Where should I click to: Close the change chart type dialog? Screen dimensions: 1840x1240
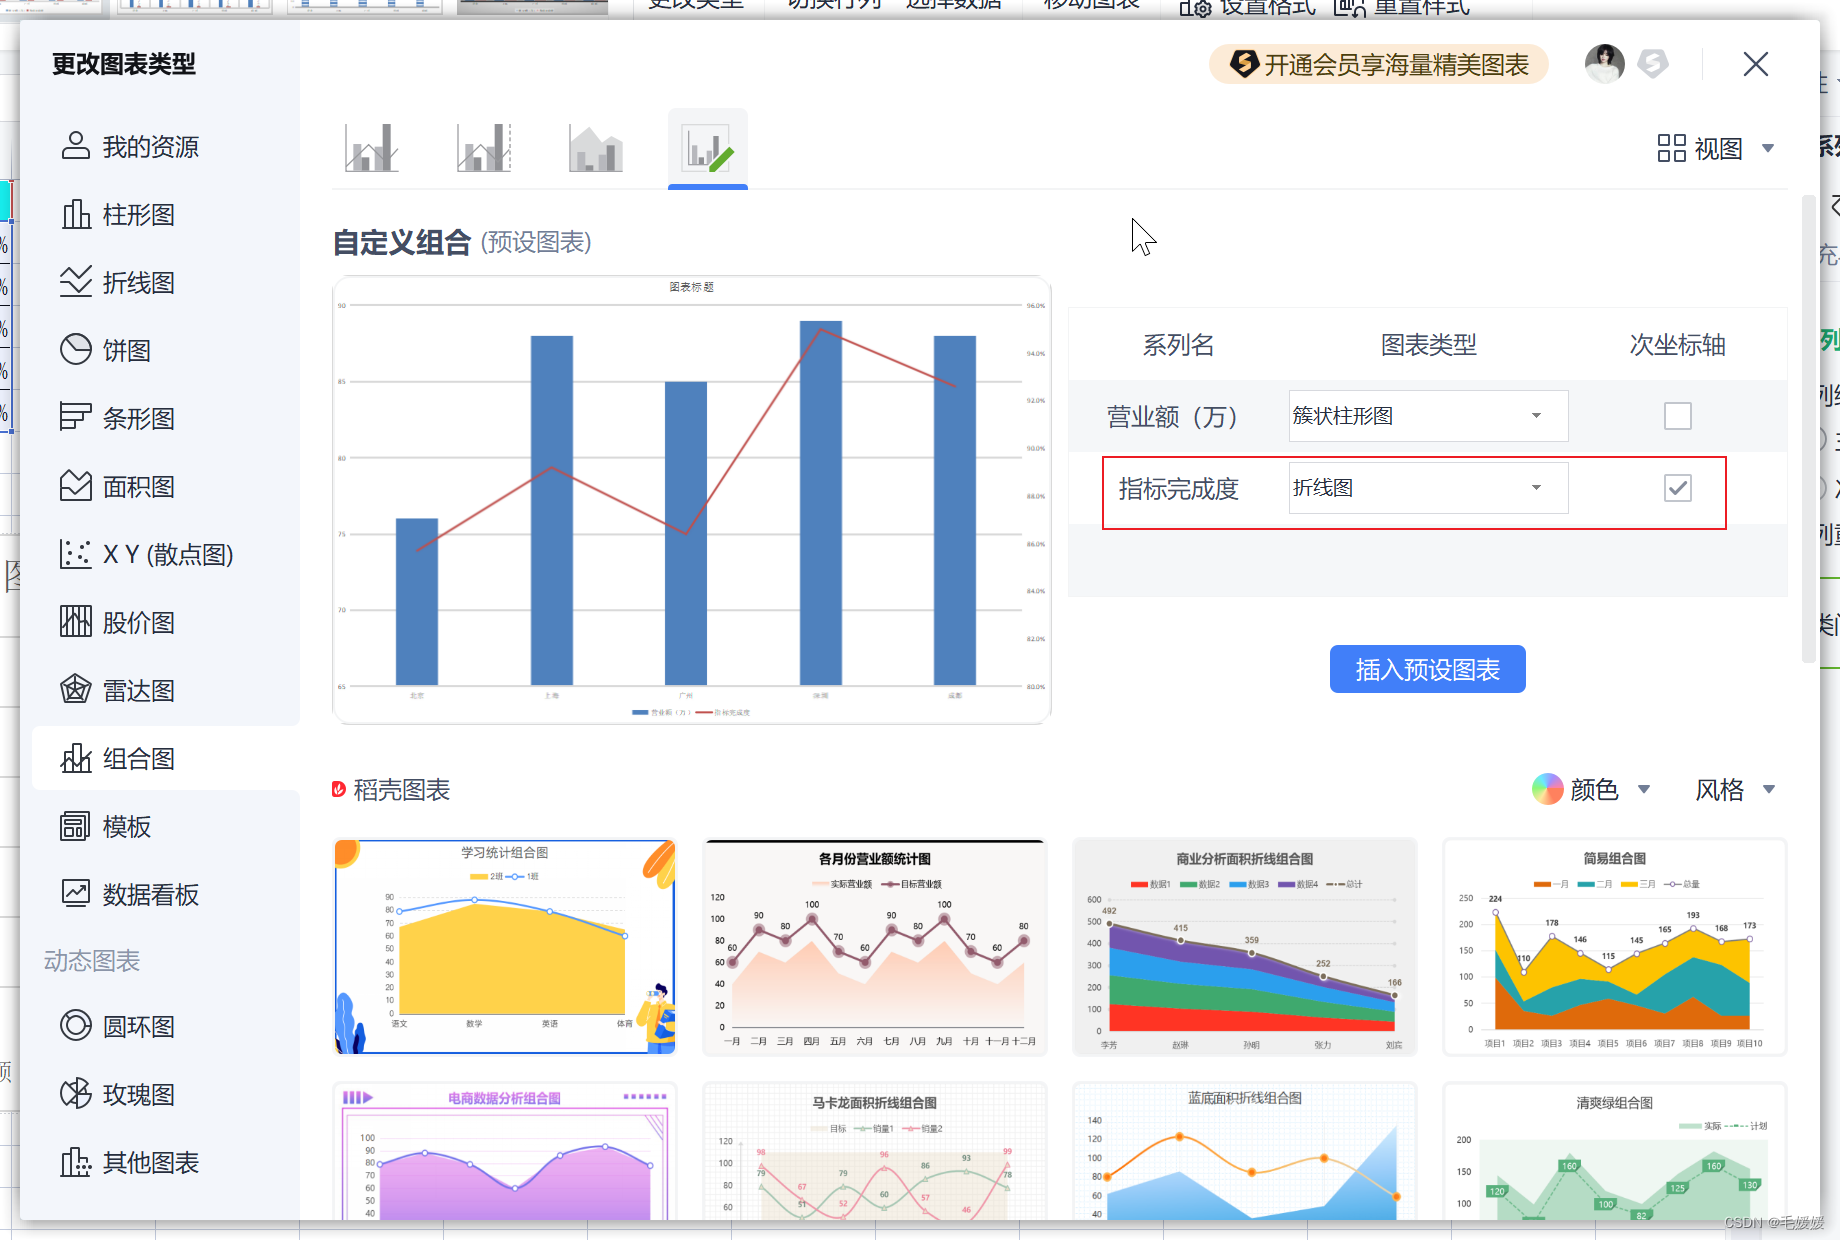(1755, 64)
